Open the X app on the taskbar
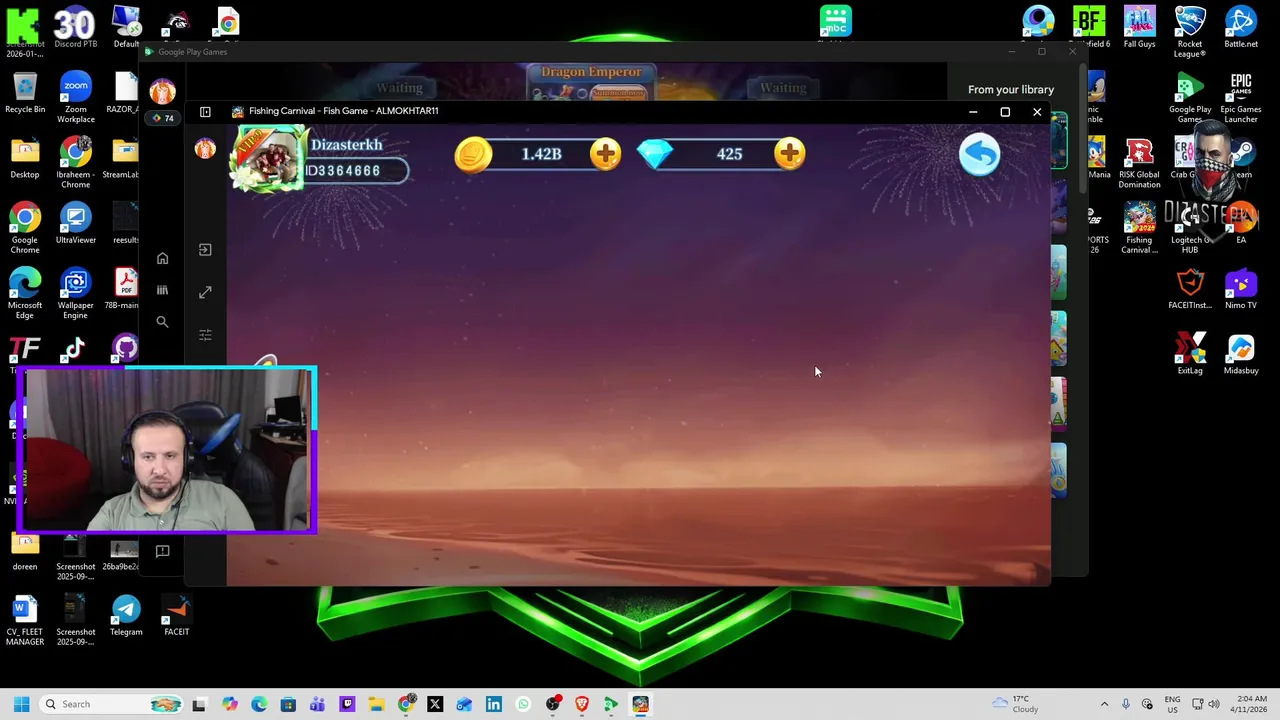 click(435, 704)
